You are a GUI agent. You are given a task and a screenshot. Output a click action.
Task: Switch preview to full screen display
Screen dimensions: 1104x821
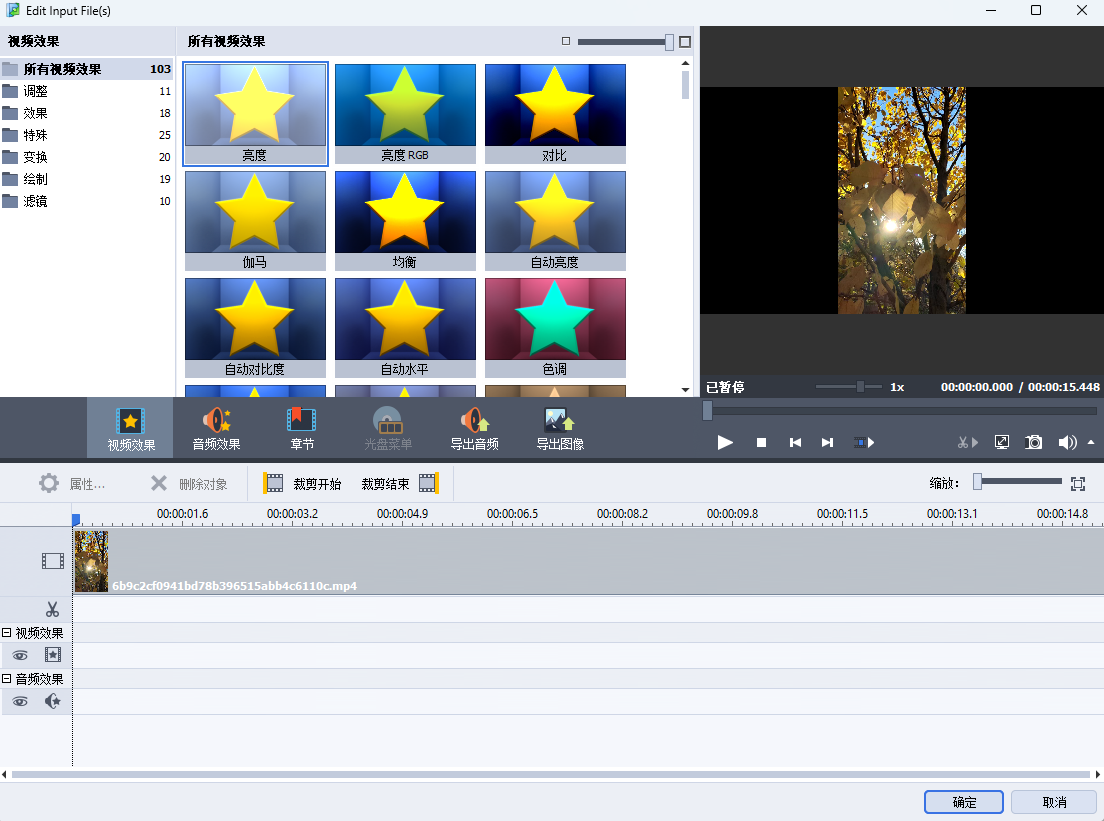point(1002,442)
